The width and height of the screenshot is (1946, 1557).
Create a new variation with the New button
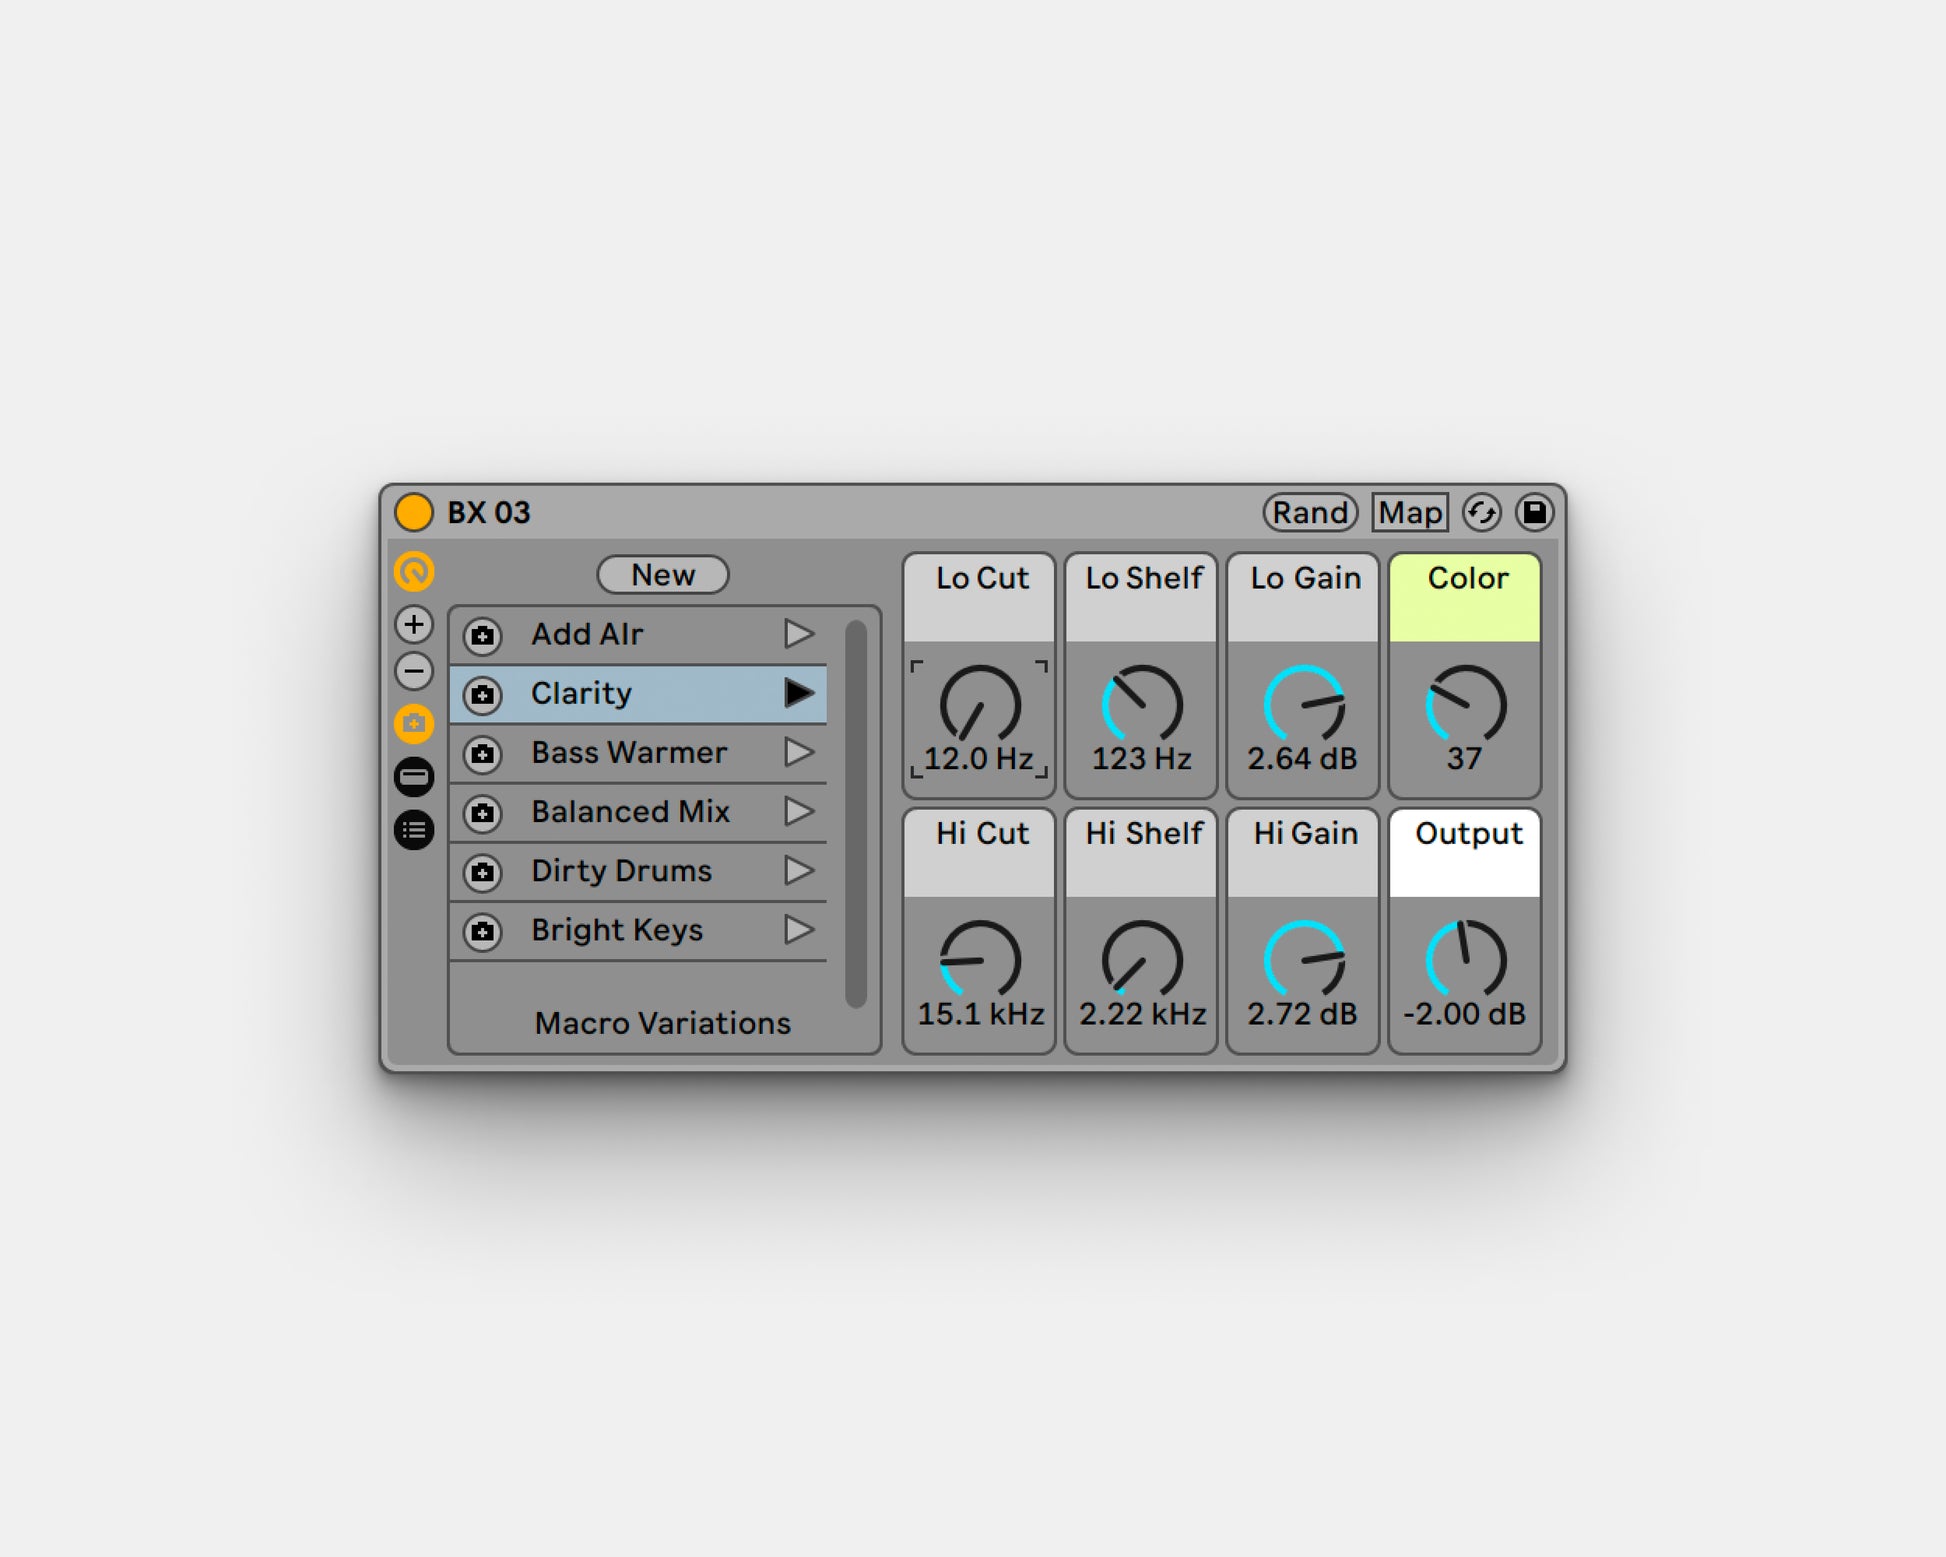click(x=663, y=575)
